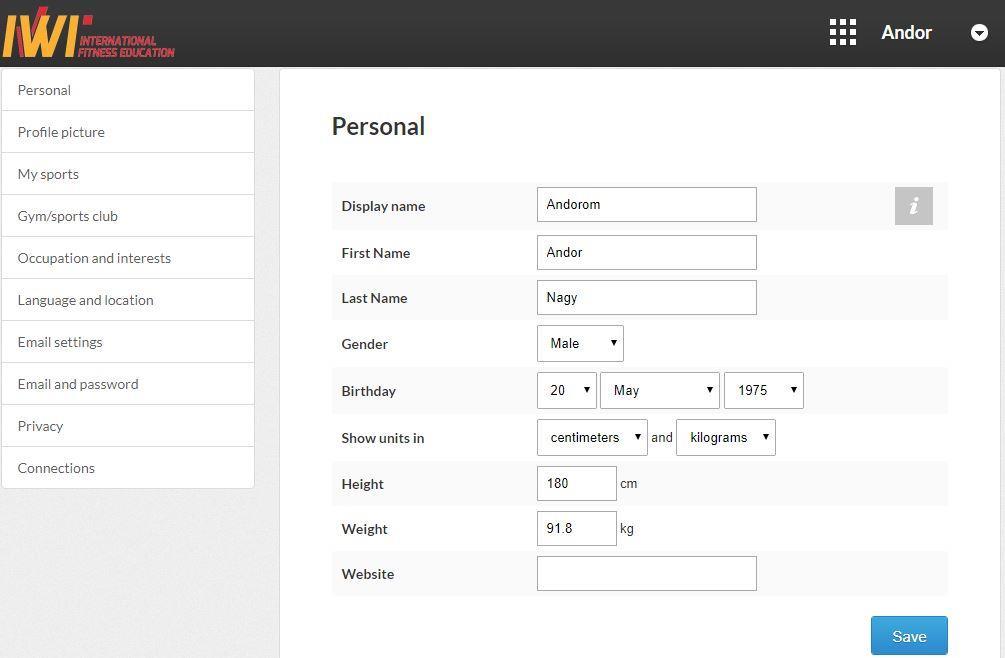Click the Display name field containing Andorom

point(647,204)
